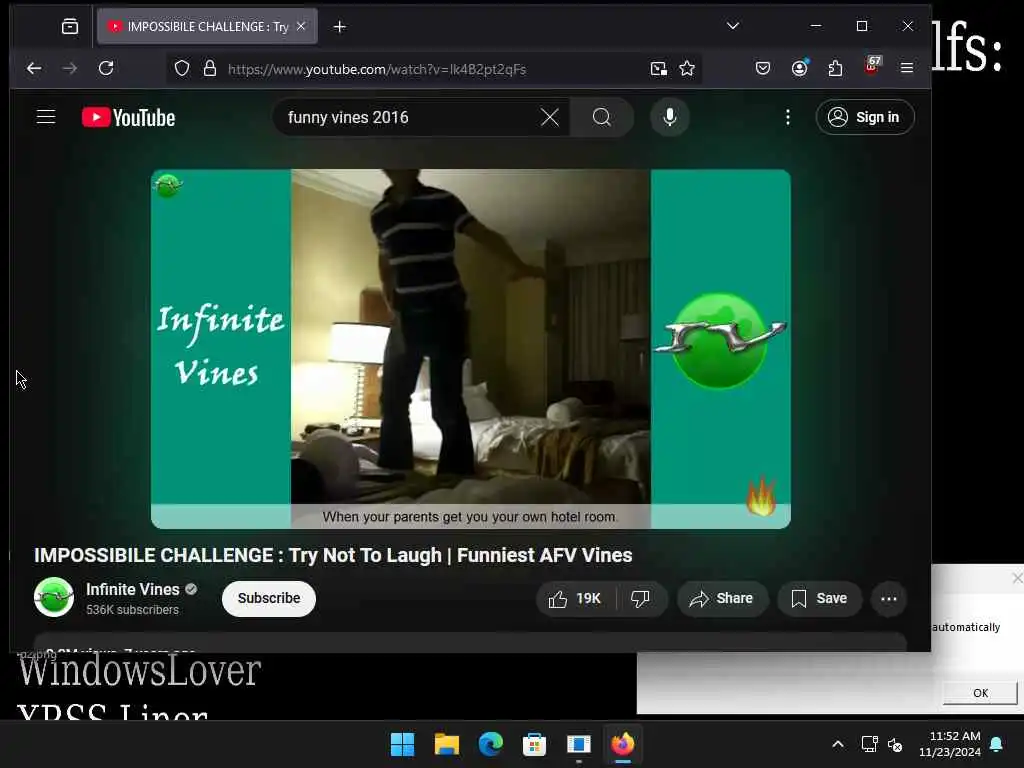This screenshot has height=768, width=1024.
Task: Open the YouTube guide hamburger menu
Action: 46,117
